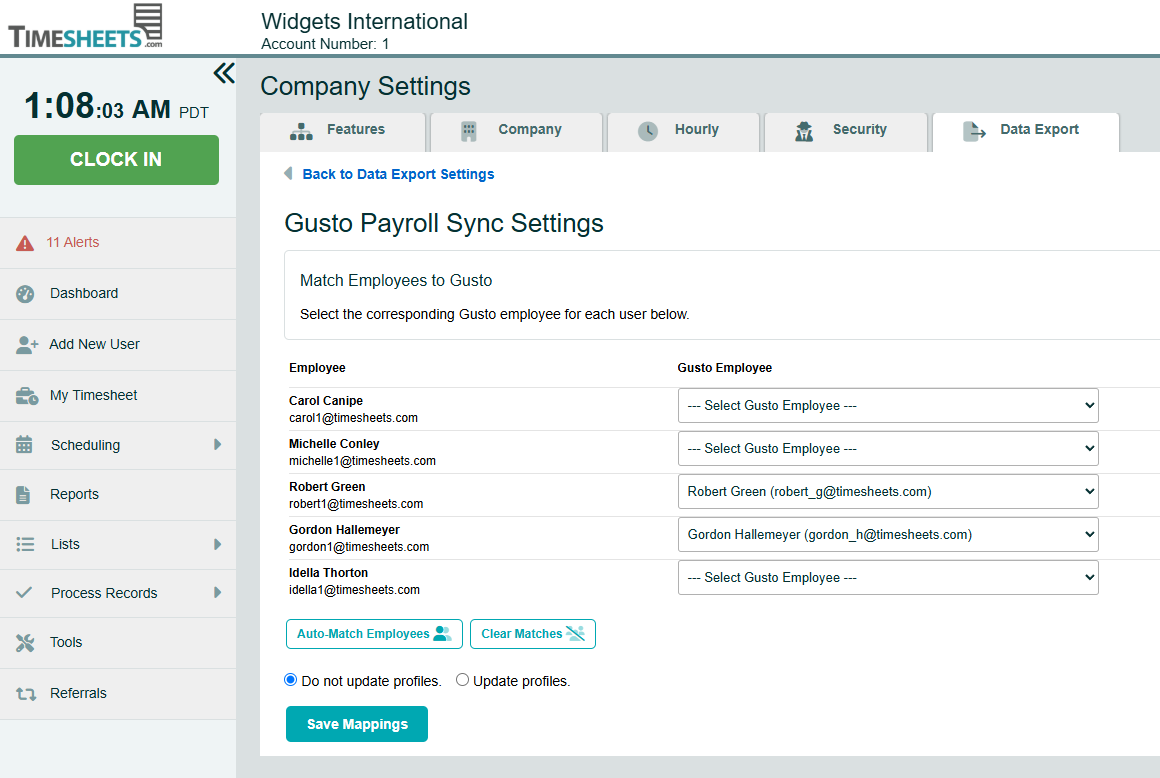Image resolution: width=1160 pixels, height=778 pixels.
Task: Open Gusto Employee dropdown for Robert Green
Action: [888, 491]
